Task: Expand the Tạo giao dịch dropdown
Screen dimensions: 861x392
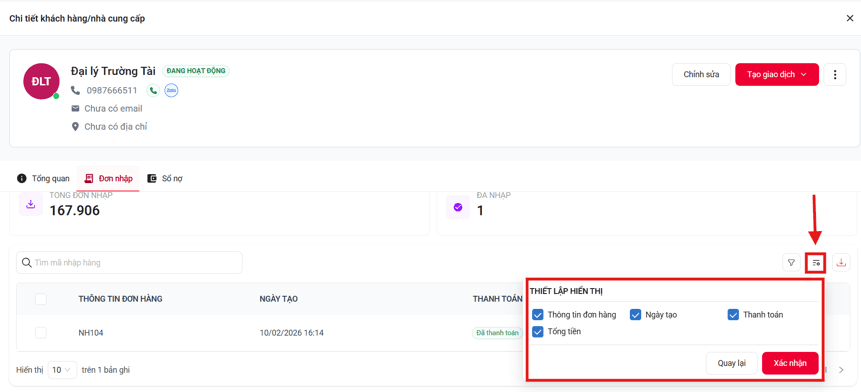Action: [x=777, y=75]
